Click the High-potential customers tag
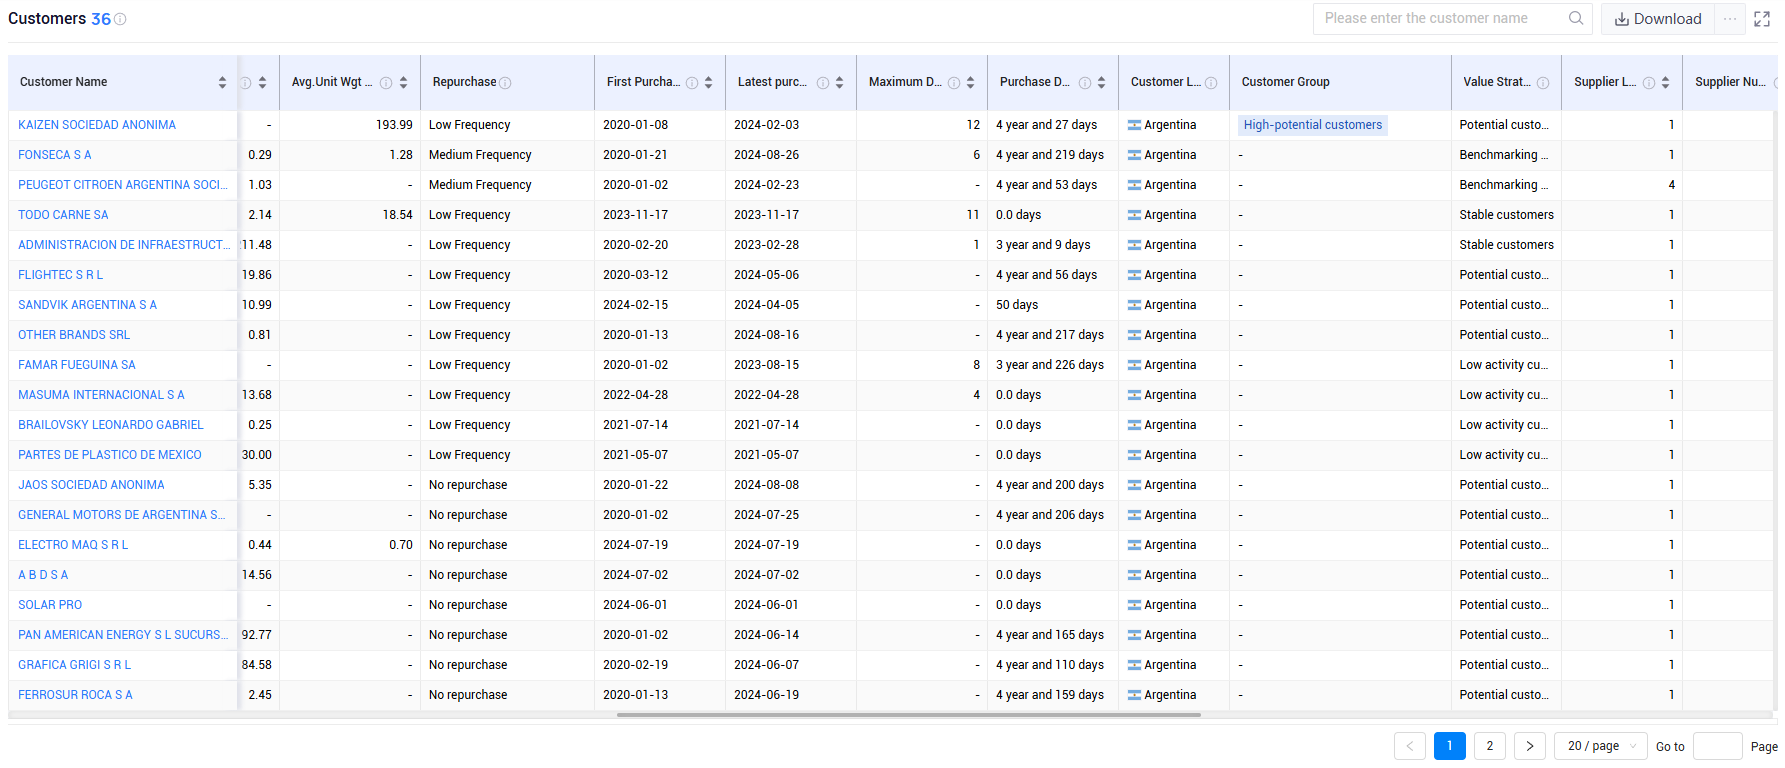The image size is (1785, 768). tap(1313, 125)
